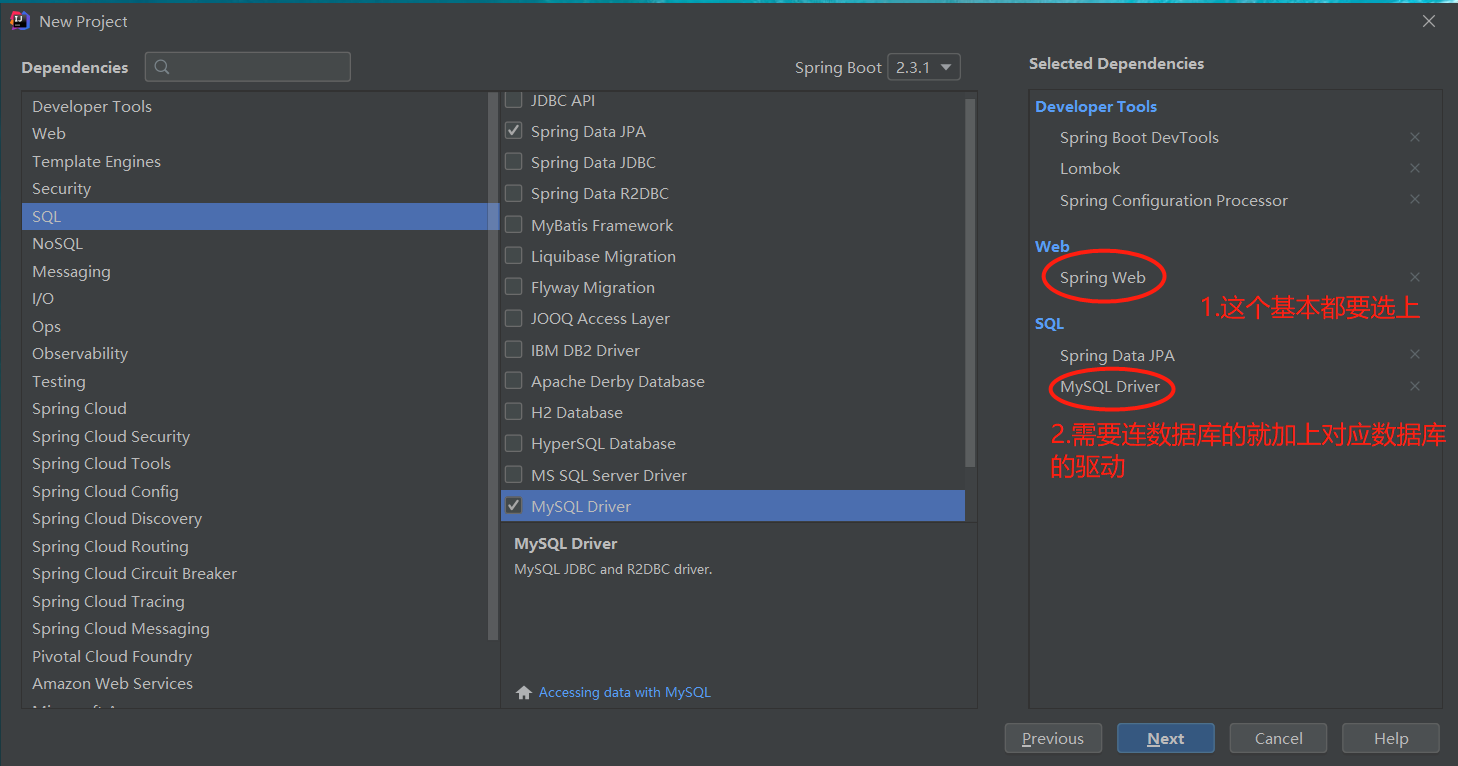Screen dimensions: 1458x766
Task: Select the Messaging category
Action: [x=255, y=271]
